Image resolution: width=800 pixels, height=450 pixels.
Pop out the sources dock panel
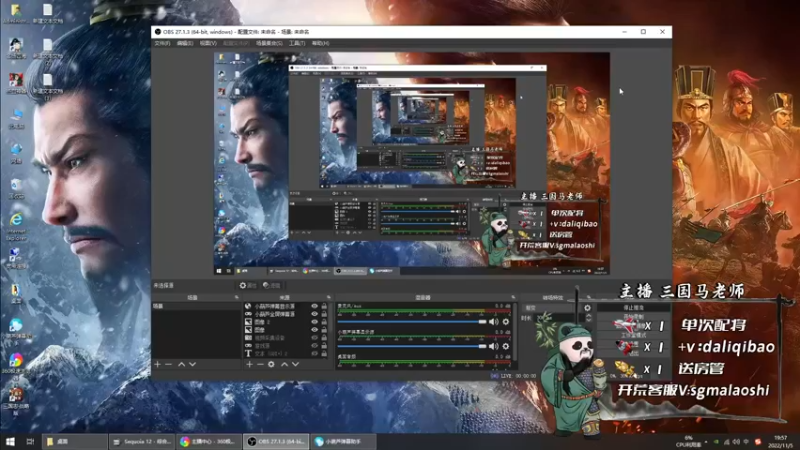pyautogui.click(x=328, y=297)
